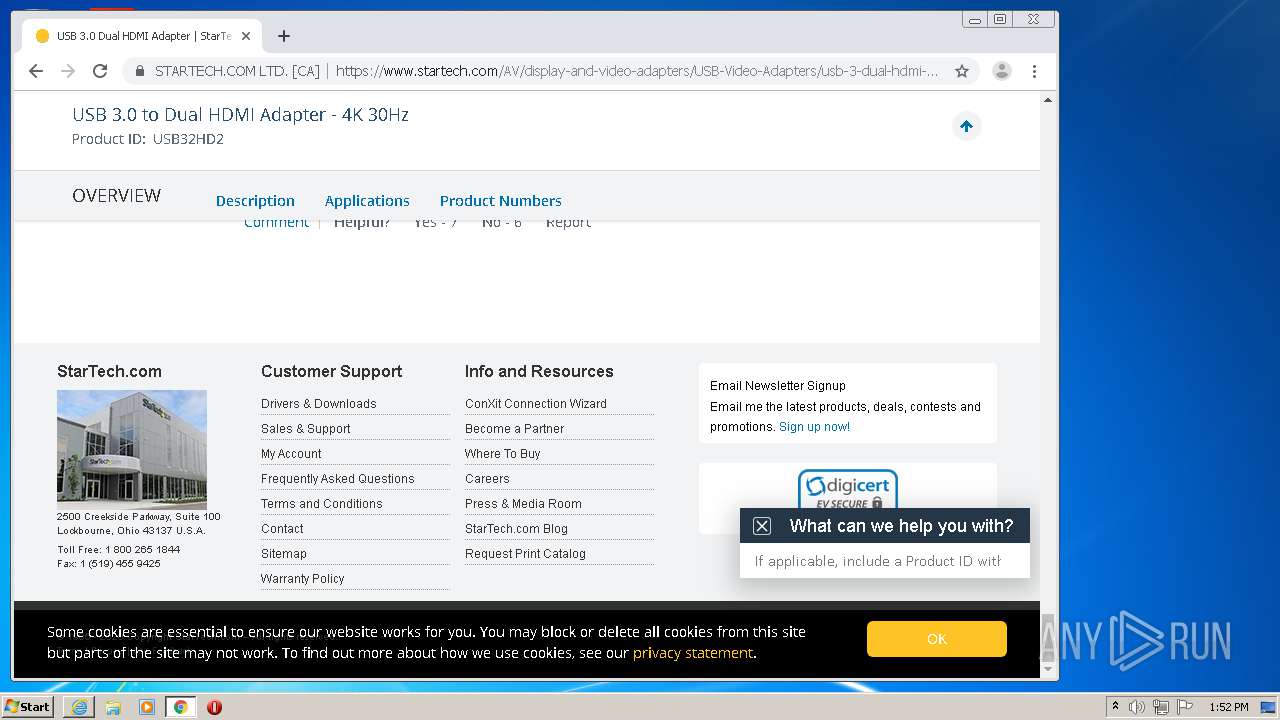
Task: View the Warranty Policy
Action: 303,579
